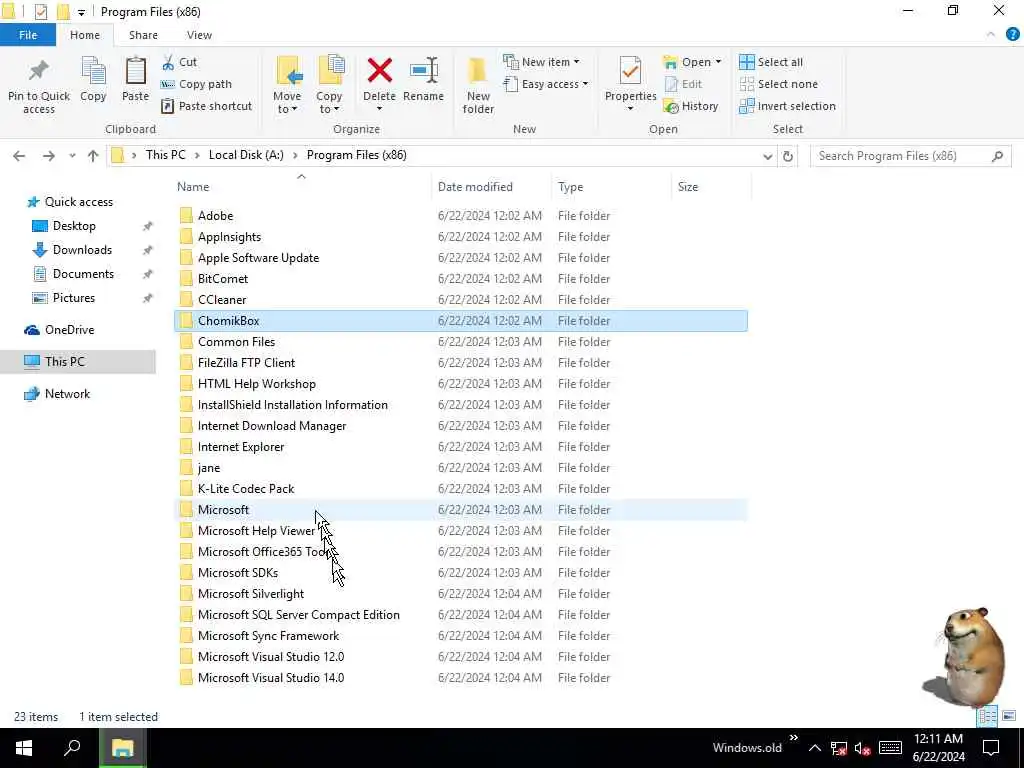The height and width of the screenshot is (768, 1024).
Task: Click the taskbar search magnifier
Action: [72, 748]
